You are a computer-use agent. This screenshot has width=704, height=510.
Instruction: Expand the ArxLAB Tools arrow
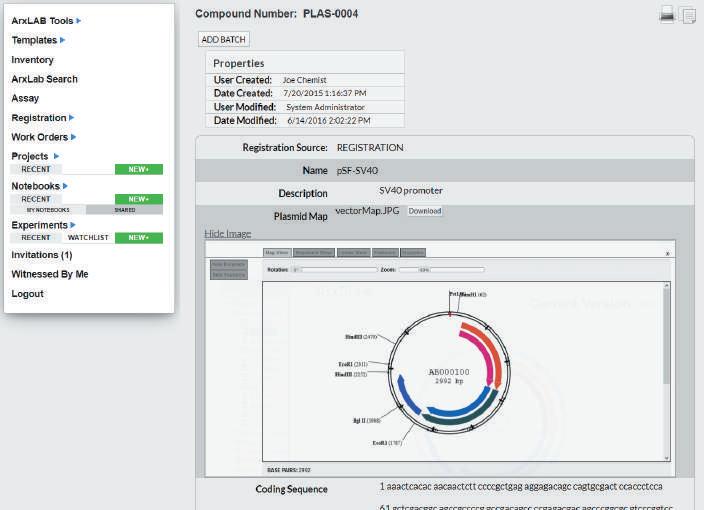pyautogui.click(x=79, y=21)
